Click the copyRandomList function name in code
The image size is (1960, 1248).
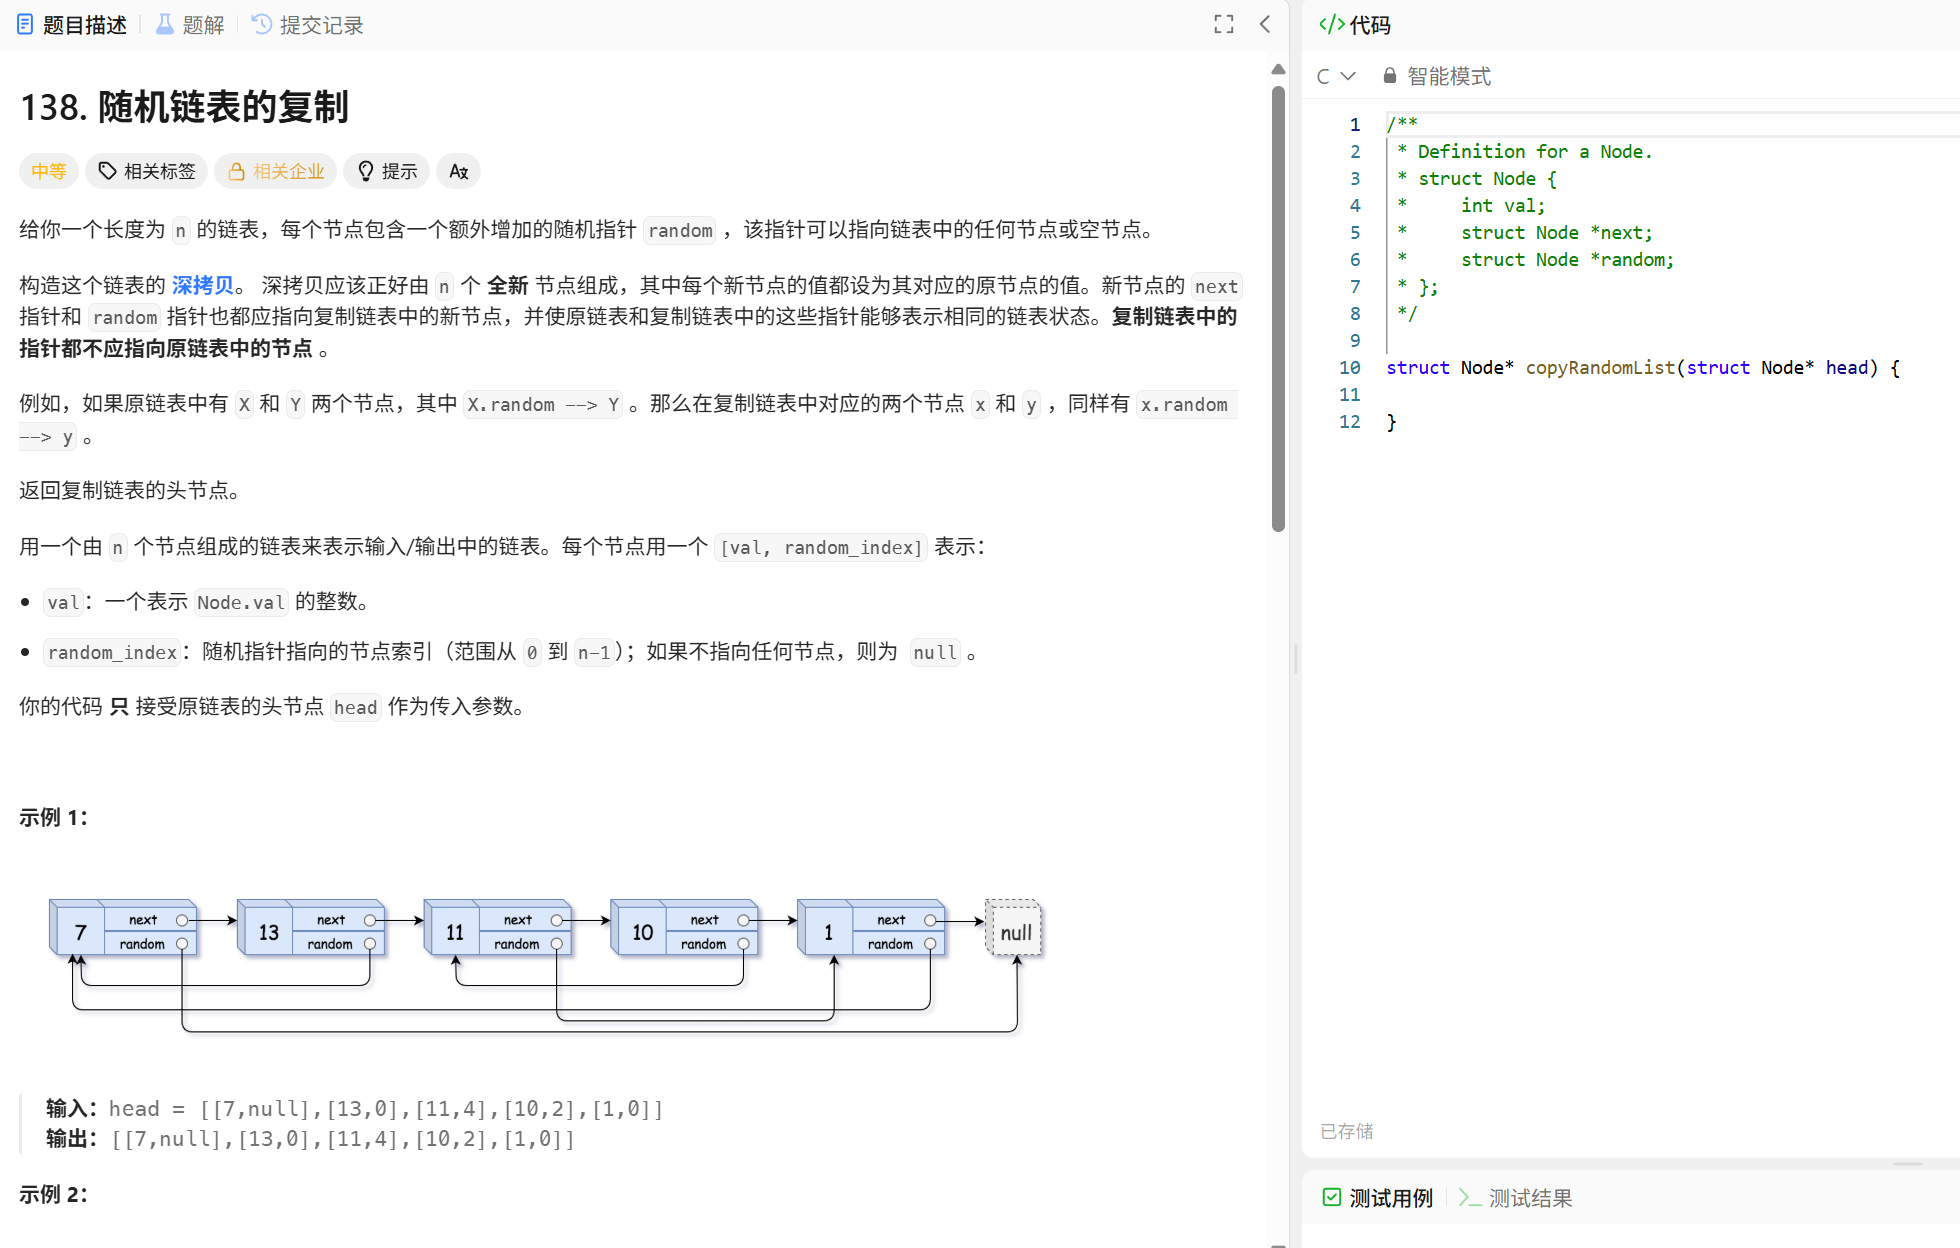click(1600, 368)
